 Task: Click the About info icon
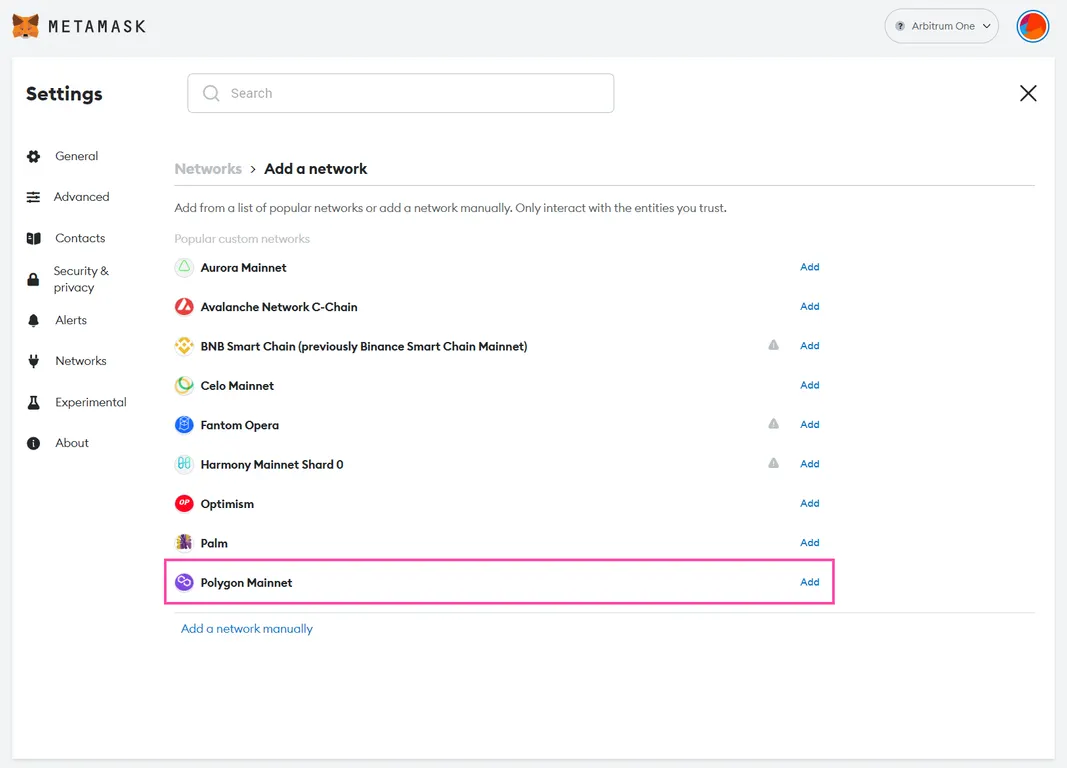33,444
